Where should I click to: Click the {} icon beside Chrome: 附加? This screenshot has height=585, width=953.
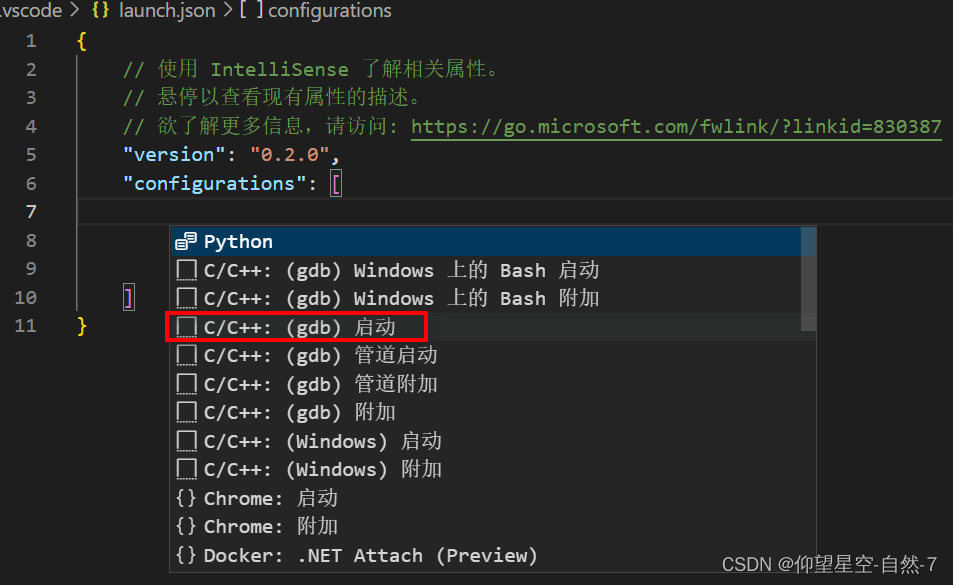coord(186,526)
